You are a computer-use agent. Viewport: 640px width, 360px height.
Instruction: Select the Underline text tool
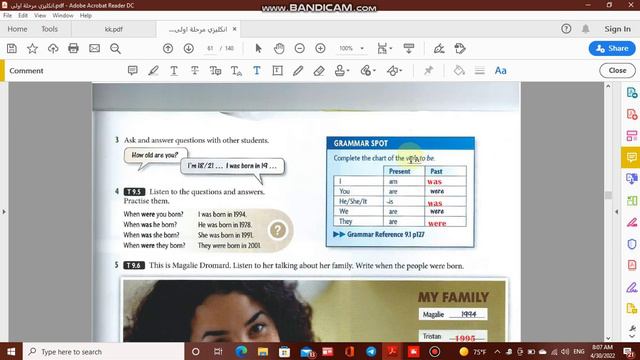(174, 71)
